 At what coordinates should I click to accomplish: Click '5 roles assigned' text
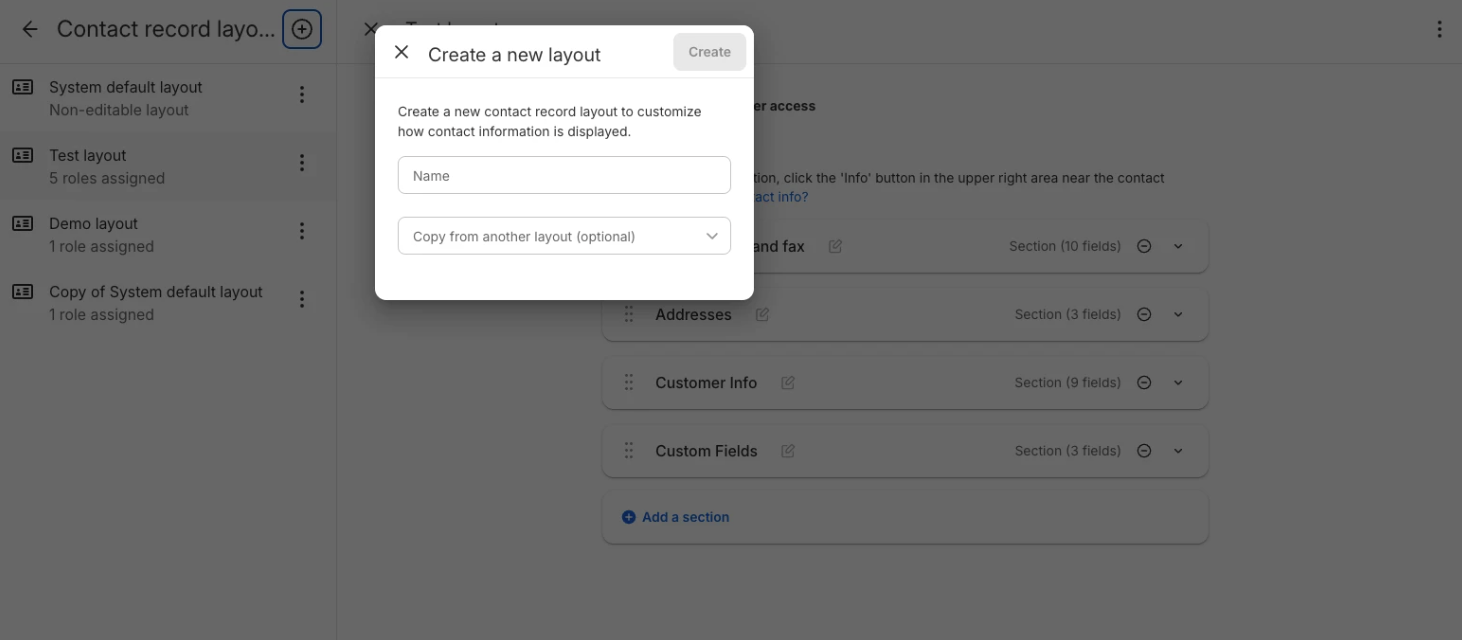click(x=107, y=178)
